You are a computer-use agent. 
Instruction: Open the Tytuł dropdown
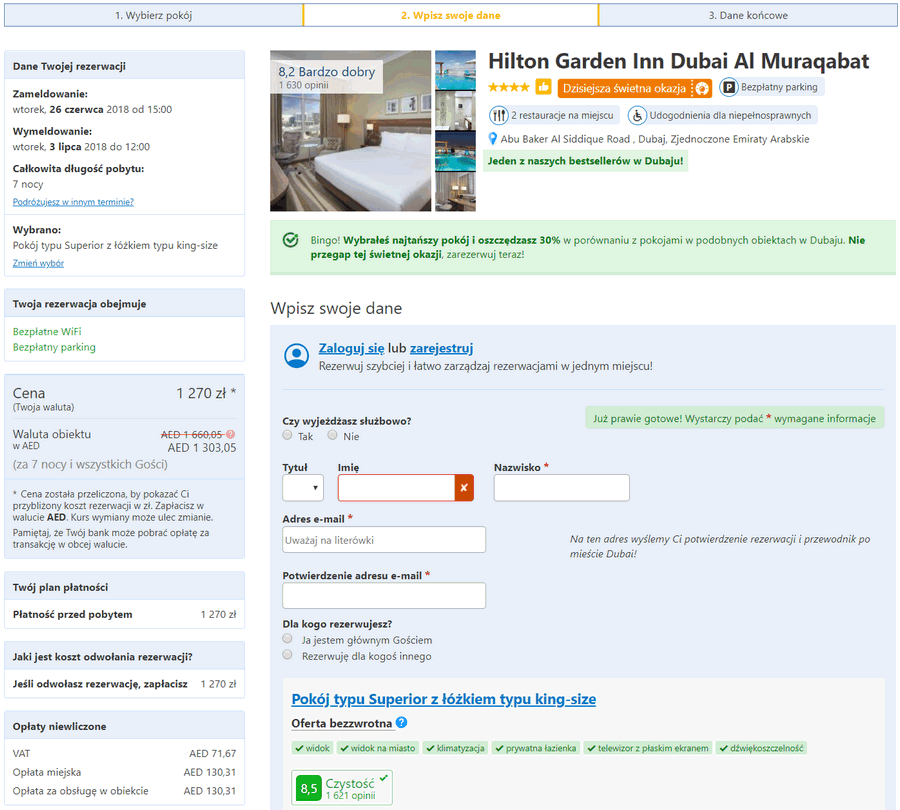point(302,487)
